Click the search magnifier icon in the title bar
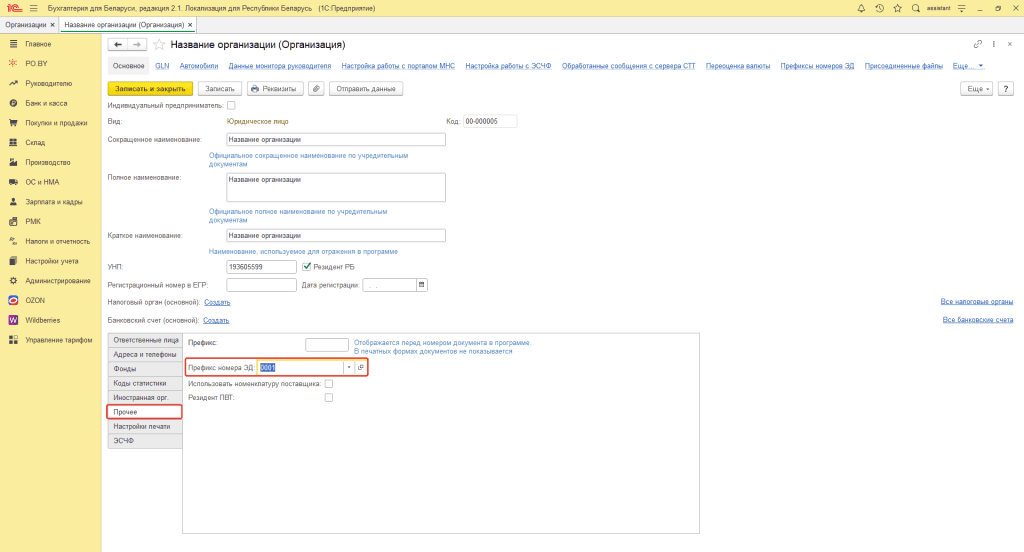The width and height of the screenshot is (1024, 552). click(915, 8)
